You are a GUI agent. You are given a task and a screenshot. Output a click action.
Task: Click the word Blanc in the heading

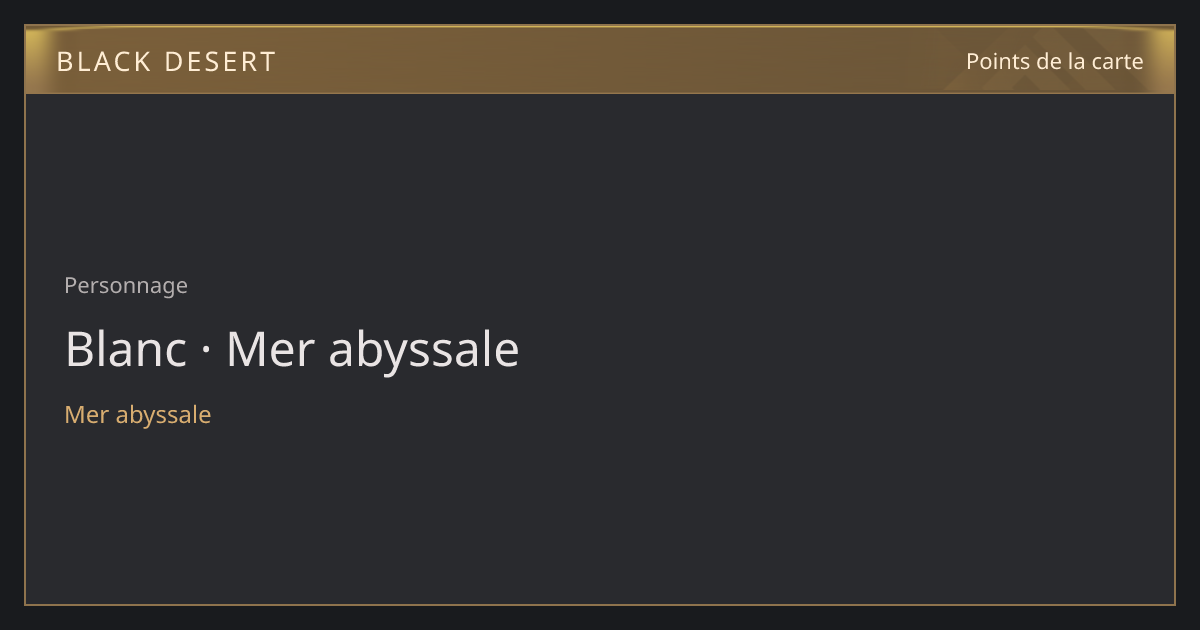[126, 349]
